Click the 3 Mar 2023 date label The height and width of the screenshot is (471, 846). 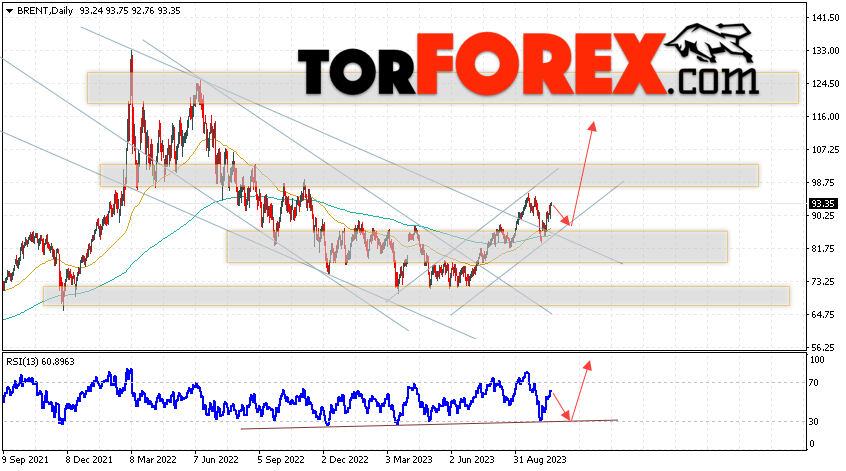click(409, 460)
